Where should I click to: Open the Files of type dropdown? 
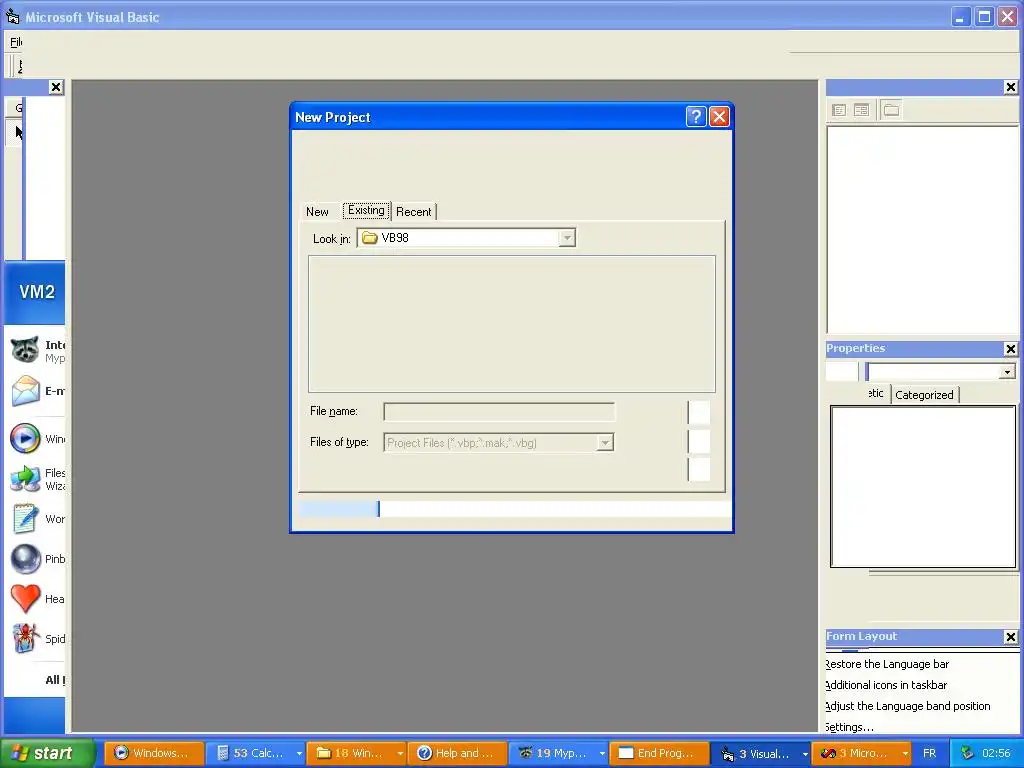point(605,443)
